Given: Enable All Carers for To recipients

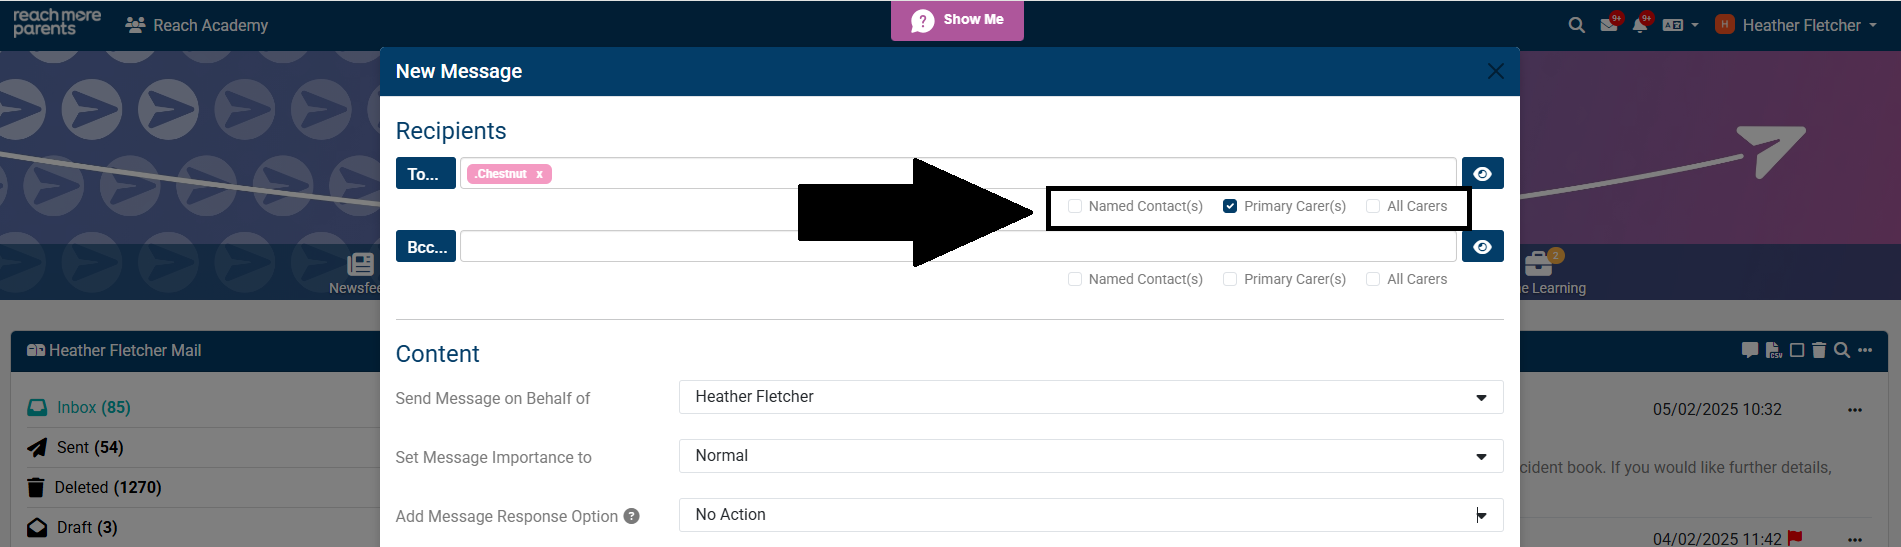Looking at the screenshot, I should tap(1373, 206).
